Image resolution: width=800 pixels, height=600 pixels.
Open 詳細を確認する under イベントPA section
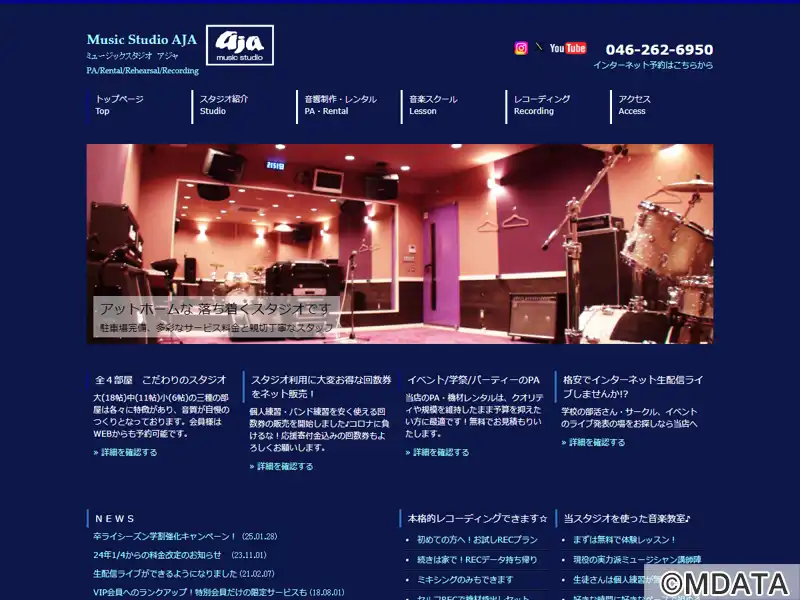(x=437, y=452)
